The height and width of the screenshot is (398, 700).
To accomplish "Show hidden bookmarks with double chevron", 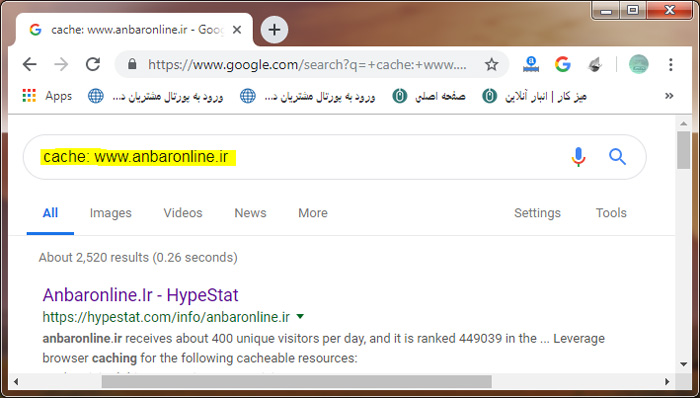I will (x=669, y=96).
